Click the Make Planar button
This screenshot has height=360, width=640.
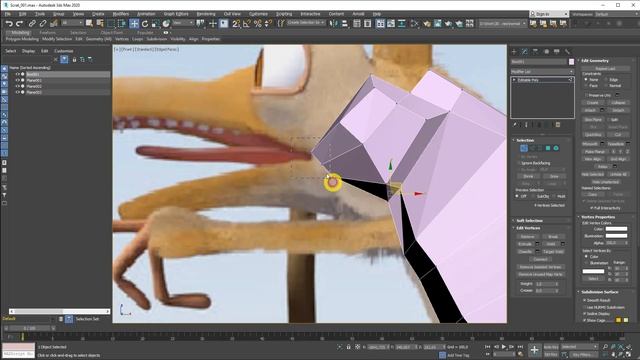[x=594, y=151]
